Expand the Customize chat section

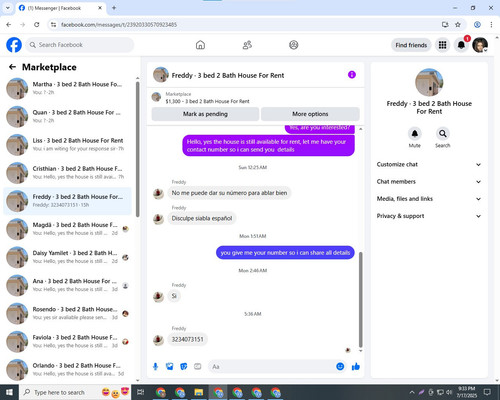click(x=429, y=164)
